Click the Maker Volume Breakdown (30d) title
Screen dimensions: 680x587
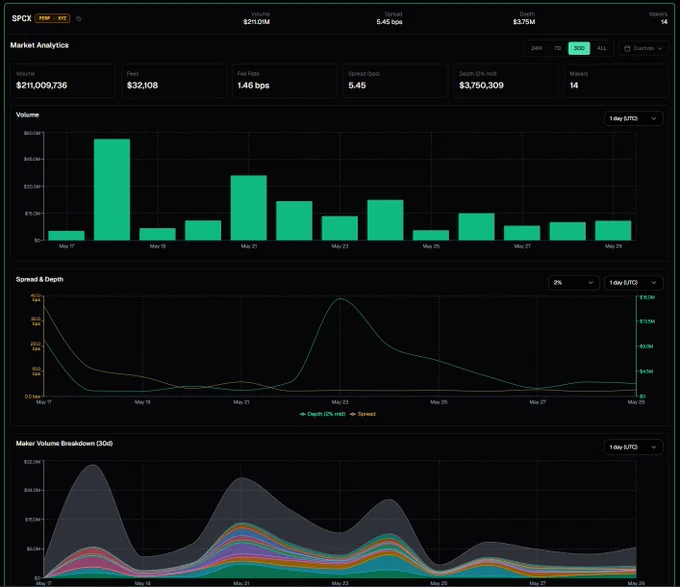[64, 443]
